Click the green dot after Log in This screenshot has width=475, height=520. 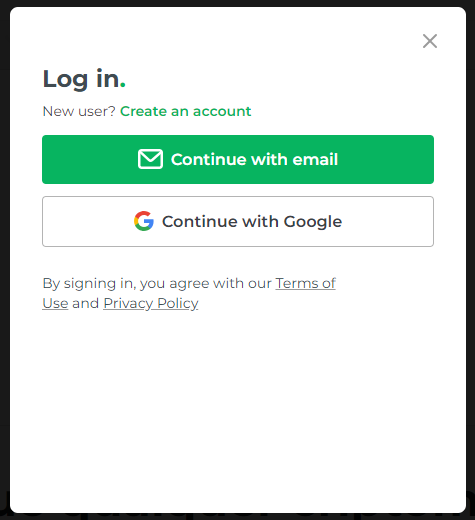[x=123, y=85]
